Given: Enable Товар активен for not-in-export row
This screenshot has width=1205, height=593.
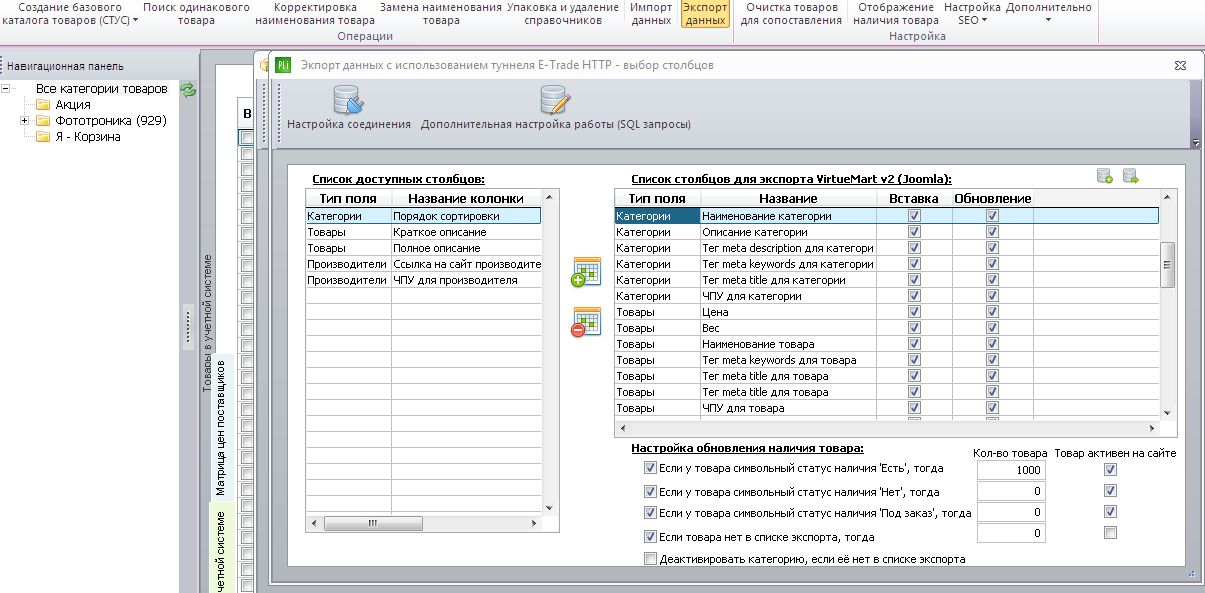Looking at the screenshot, I should (x=1109, y=534).
